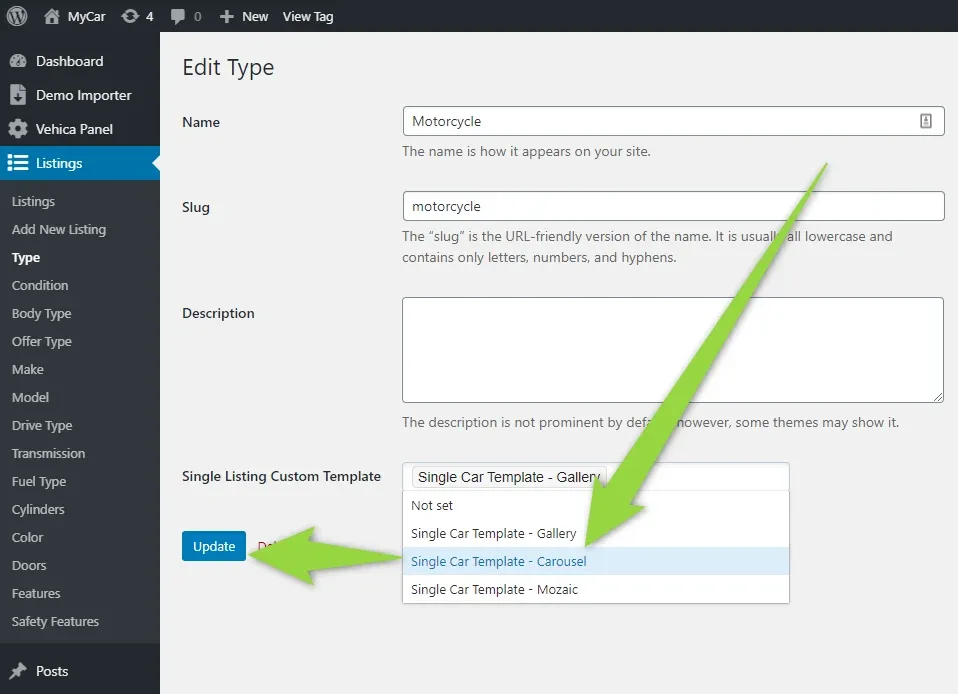The width and height of the screenshot is (958, 694).
Task: Open the Cylinders submenu link
Action: (38, 510)
